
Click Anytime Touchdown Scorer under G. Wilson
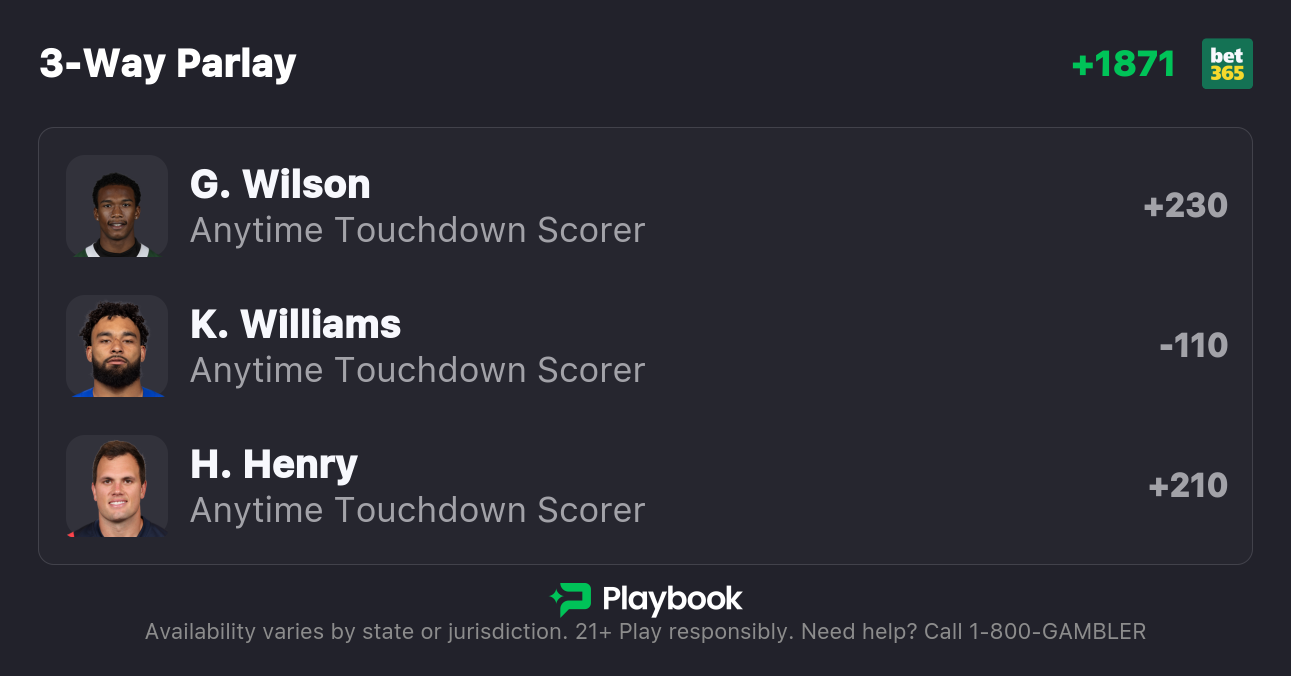417,230
